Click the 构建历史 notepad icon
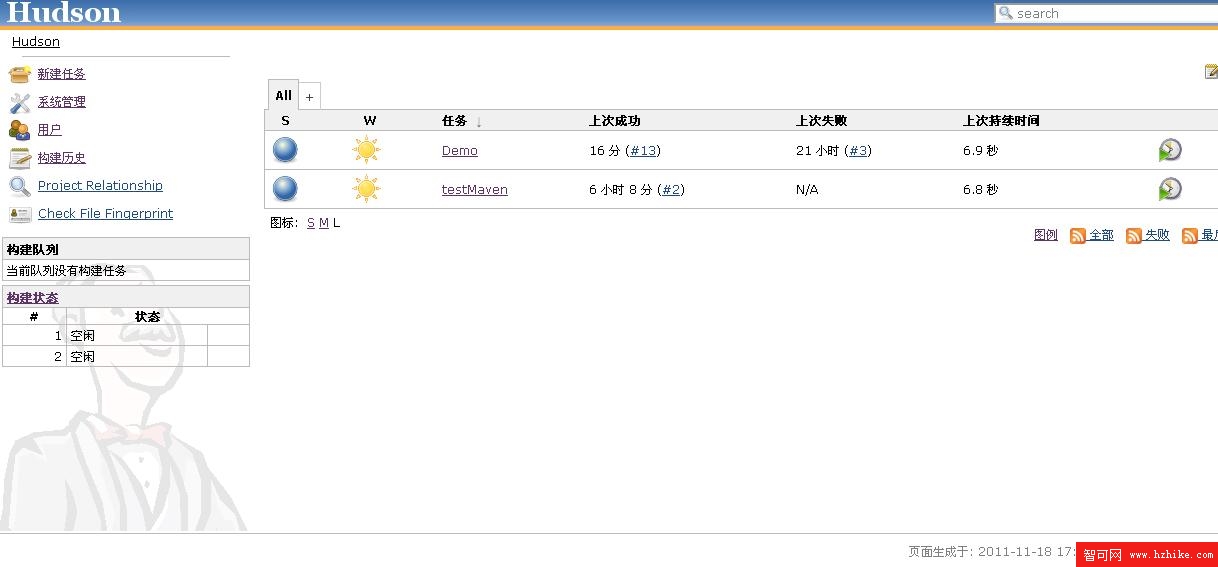The height and width of the screenshot is (567, 1218). click(20, 158)
